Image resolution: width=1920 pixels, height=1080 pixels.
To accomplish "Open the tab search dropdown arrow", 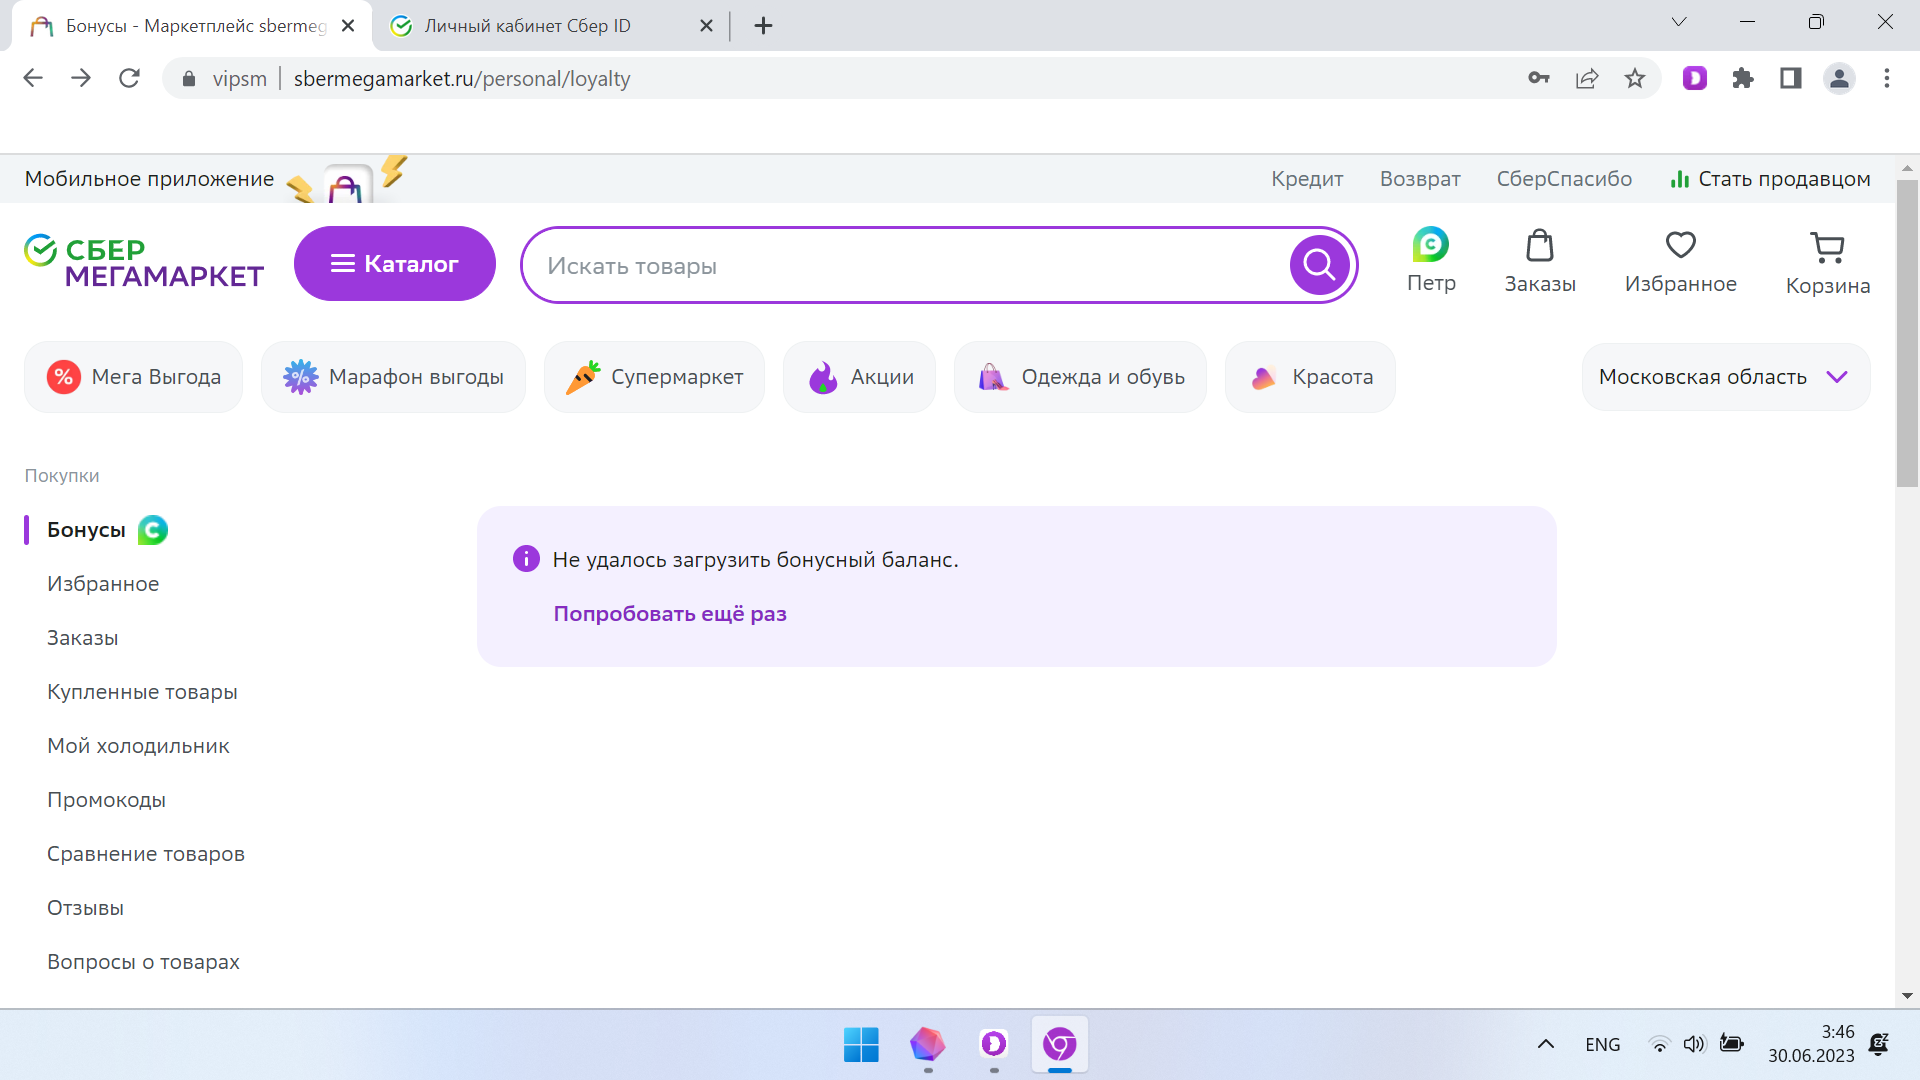I will (x=1679, y=22).
